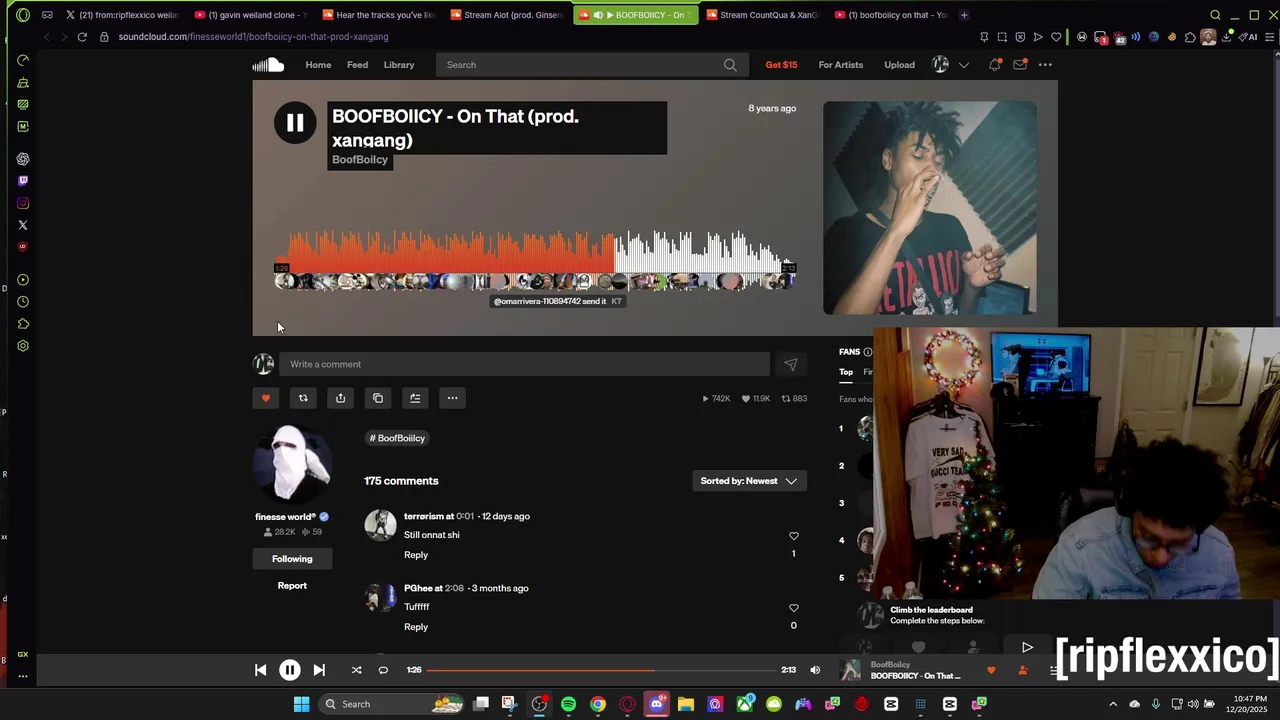Open Instagram in the Opera sidebar

(x=23, y=203)
